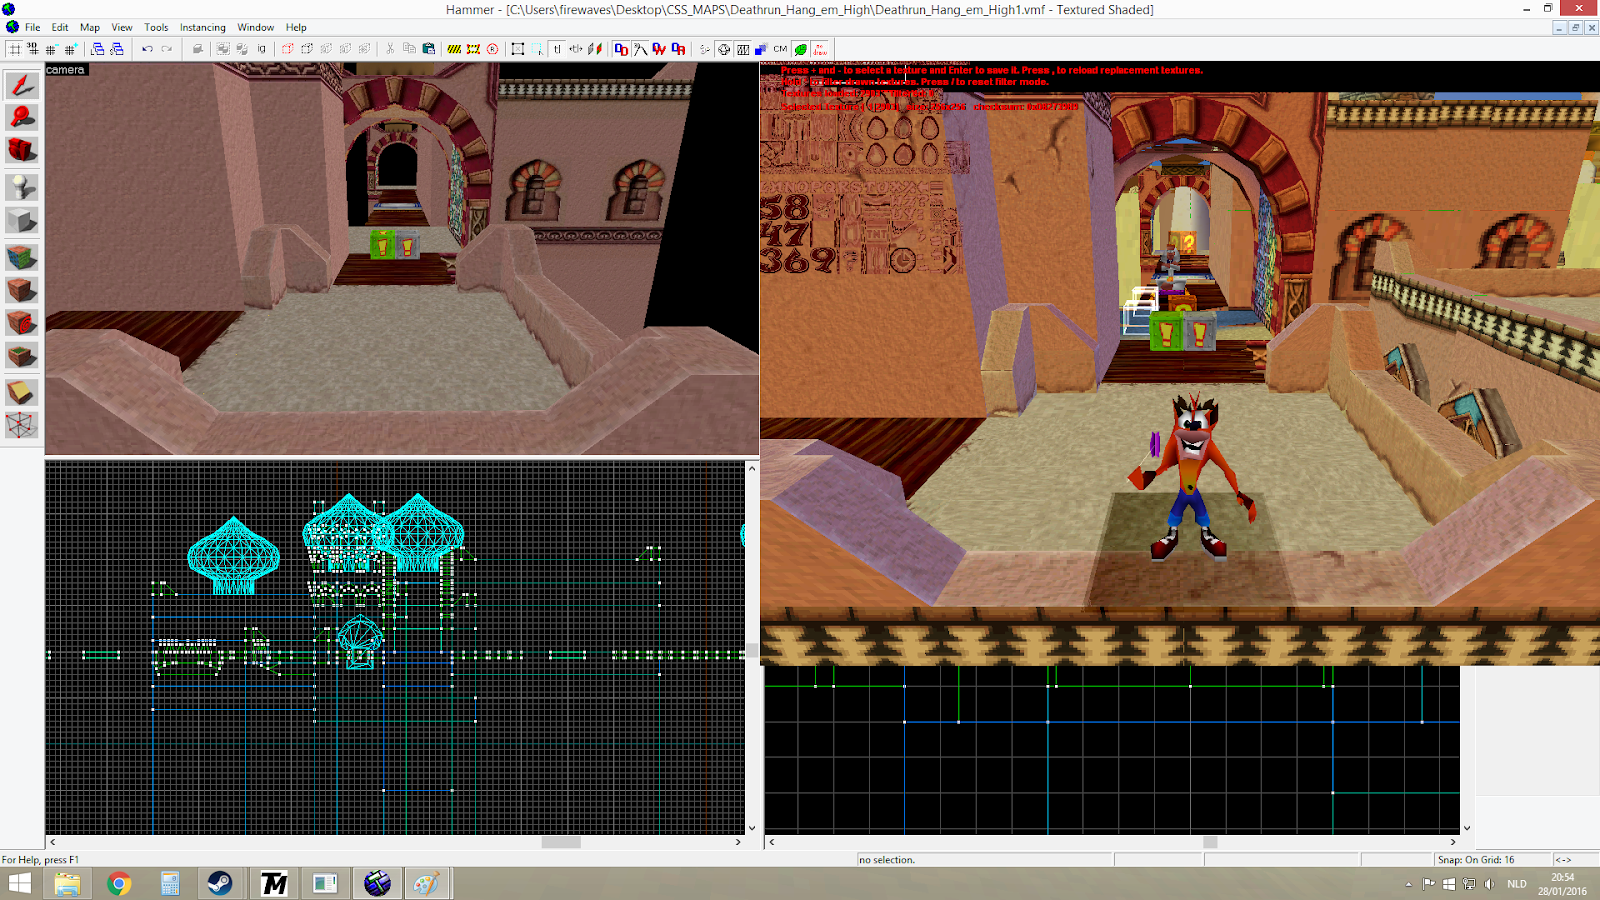Toggle the Displacement Walkable 'DW' icon

click(x=659, y=49)
